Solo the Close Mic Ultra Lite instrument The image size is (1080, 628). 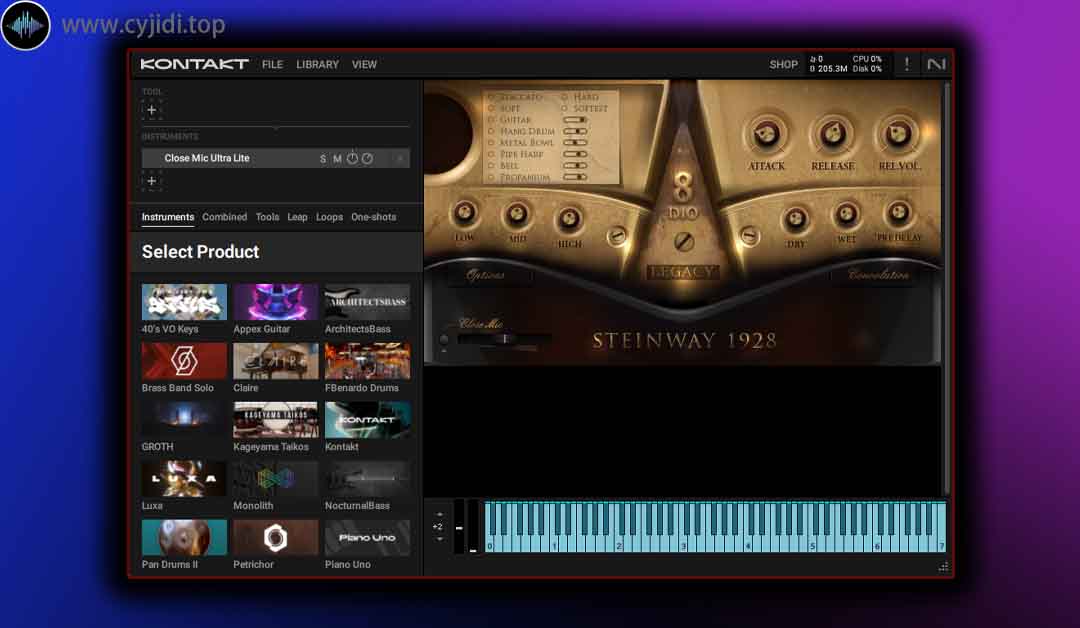click(x=322, y=158)
